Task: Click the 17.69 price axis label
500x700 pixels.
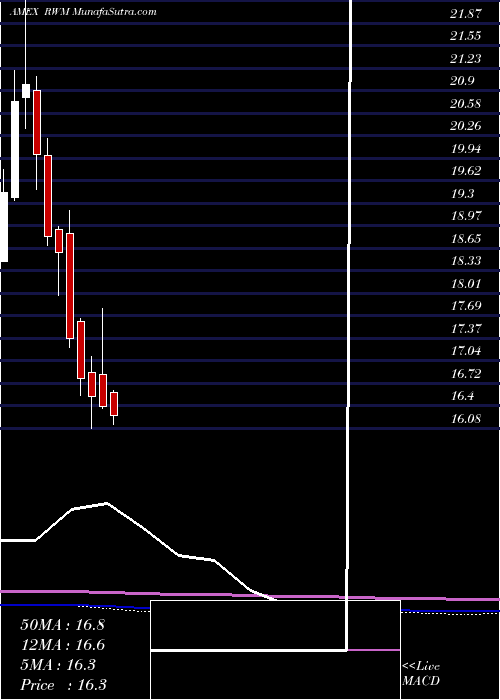Action: pos(466,306)
